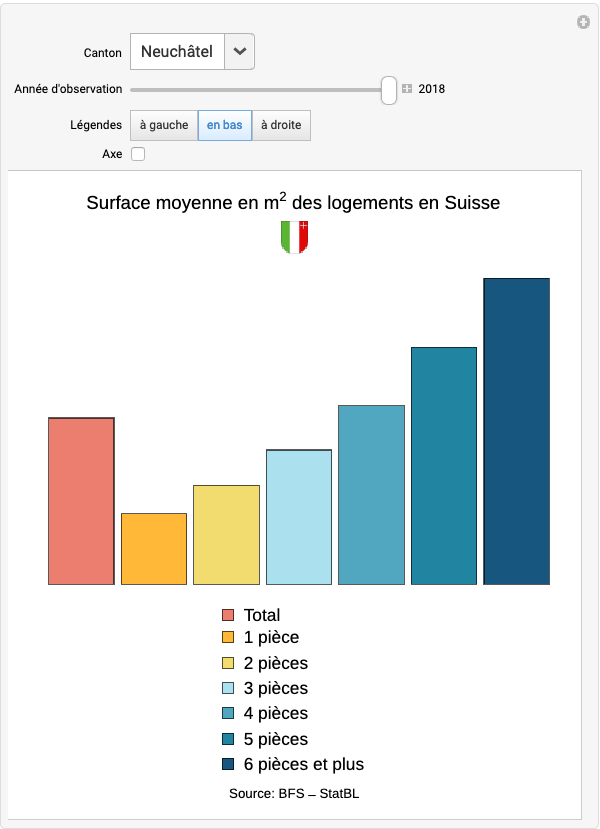600x829 pixels.
Task: Click the tallest dark blue bar
Action: (516, 431)
